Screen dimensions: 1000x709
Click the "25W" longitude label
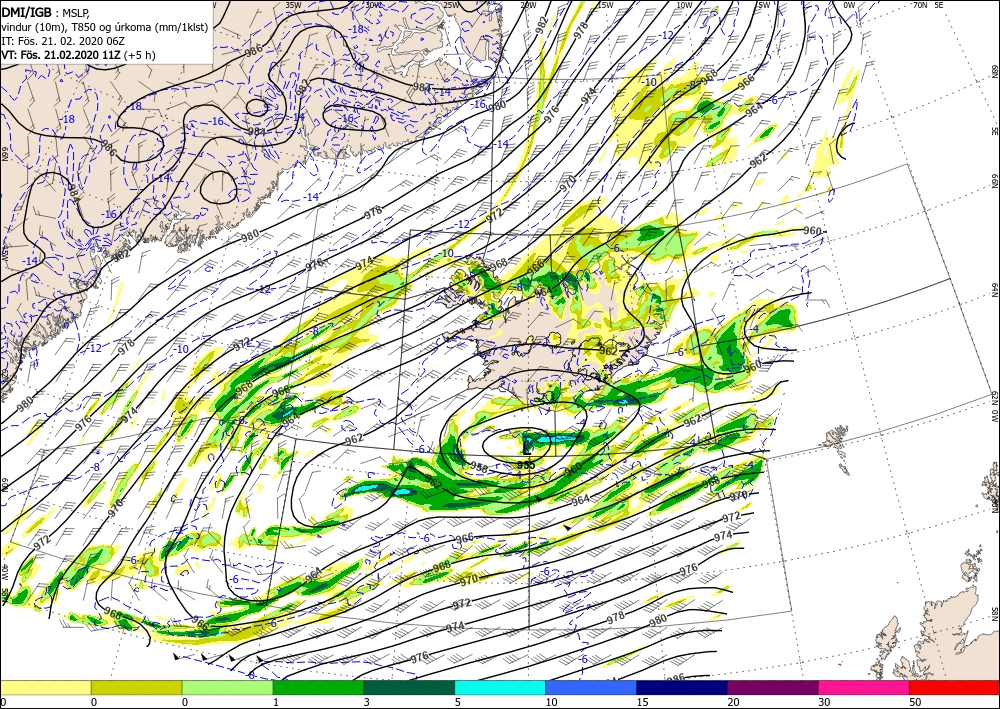(x=451, y=5)
